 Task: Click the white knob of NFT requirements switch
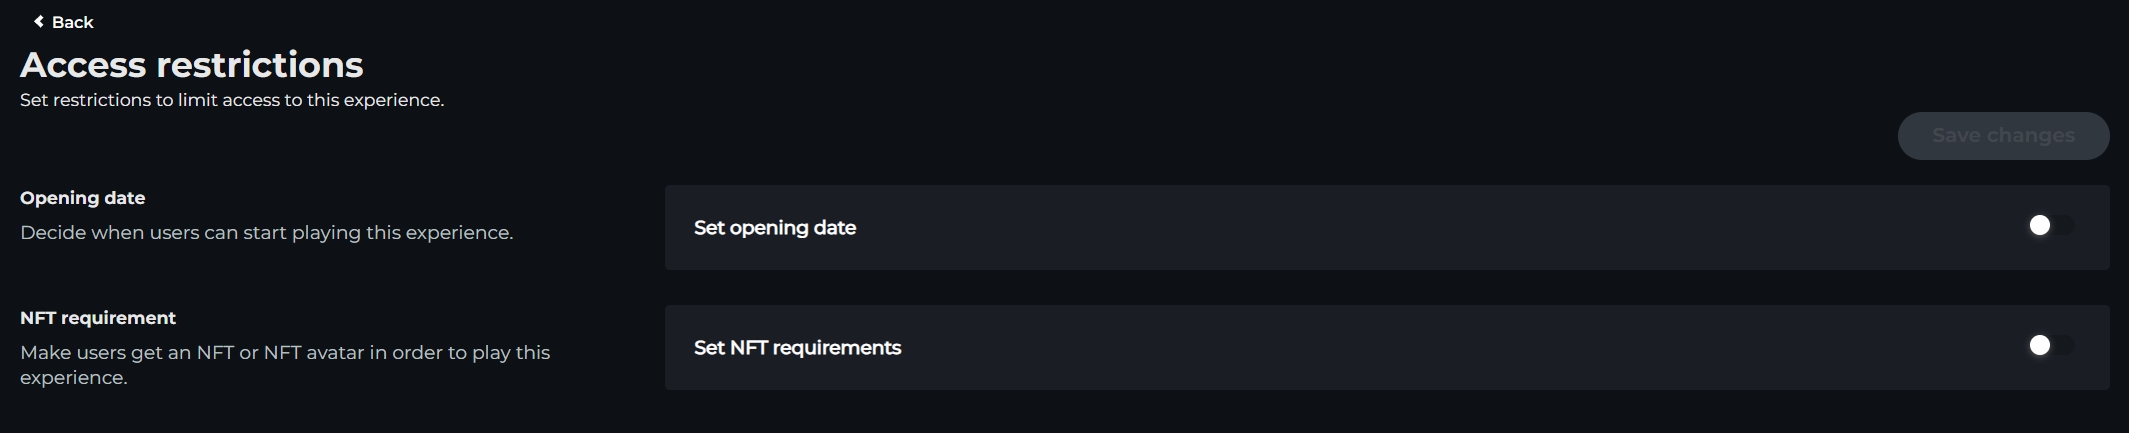[x=2039, y=346]
